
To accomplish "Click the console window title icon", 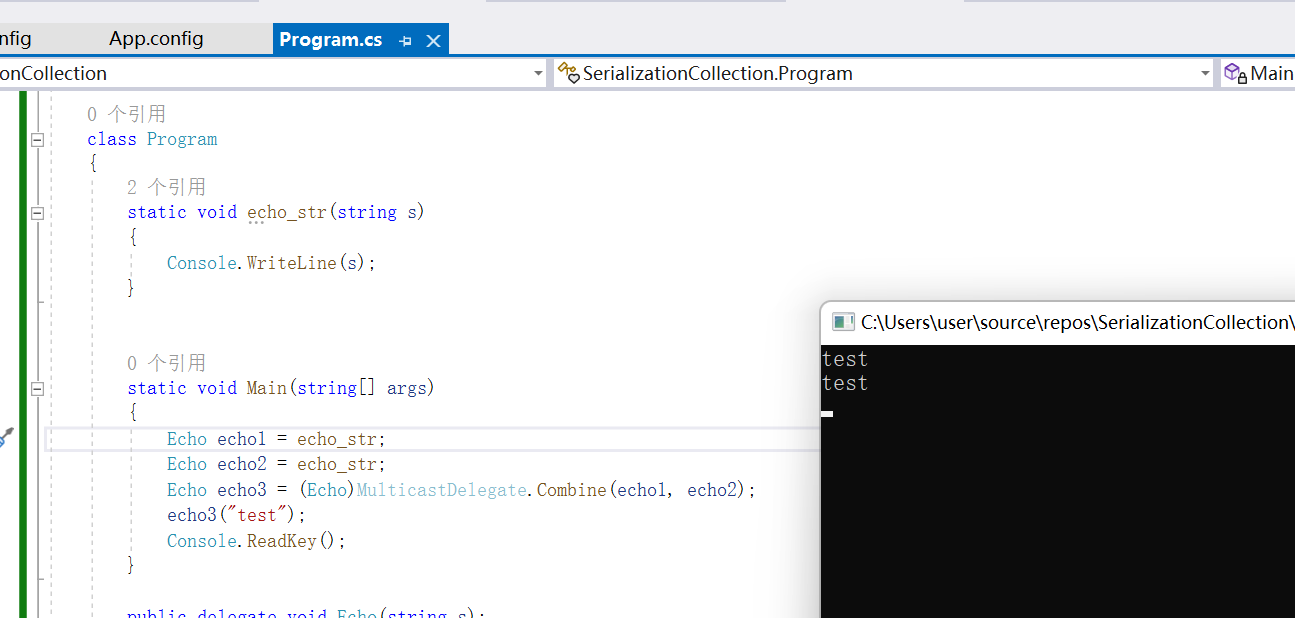I will coord(843,322).
